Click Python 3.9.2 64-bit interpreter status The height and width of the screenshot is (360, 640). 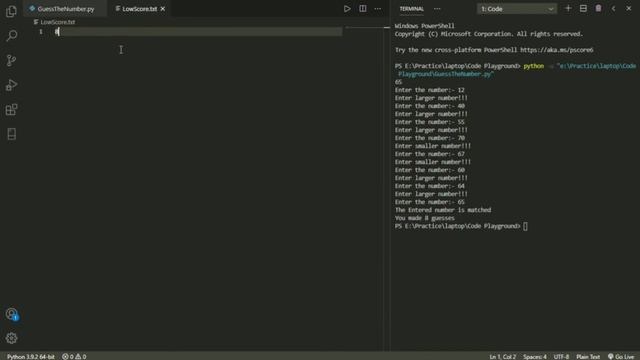(x=31, y=356)
